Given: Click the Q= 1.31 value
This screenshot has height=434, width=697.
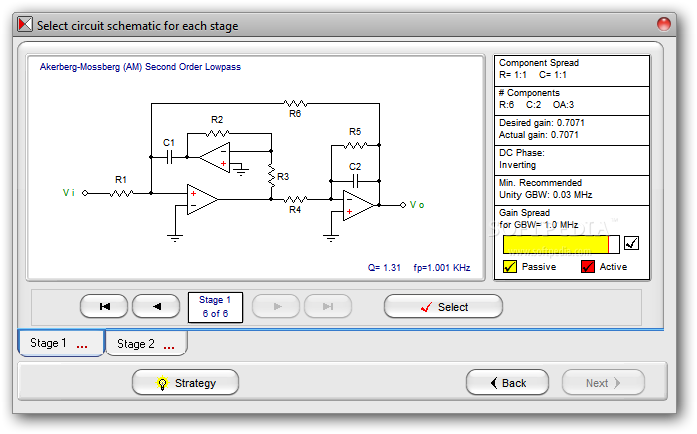Looking at the screenshot, I should pyautogui.click(x=384, y=268).
